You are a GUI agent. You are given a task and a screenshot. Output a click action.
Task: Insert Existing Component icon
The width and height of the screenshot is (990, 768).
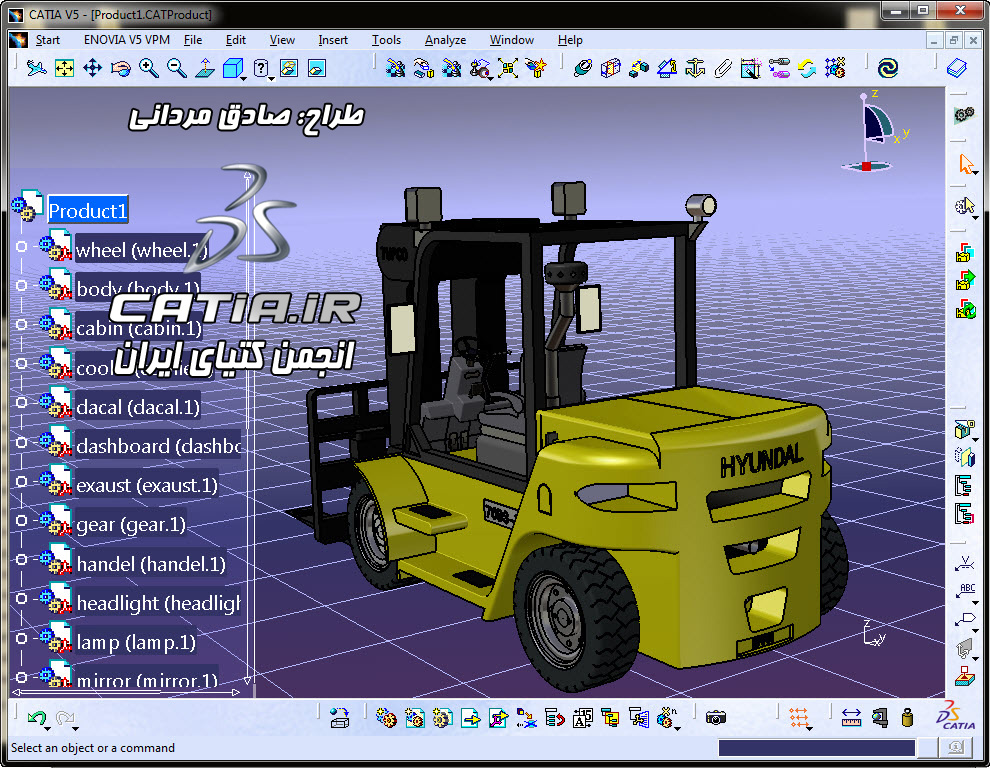(470, 717)
